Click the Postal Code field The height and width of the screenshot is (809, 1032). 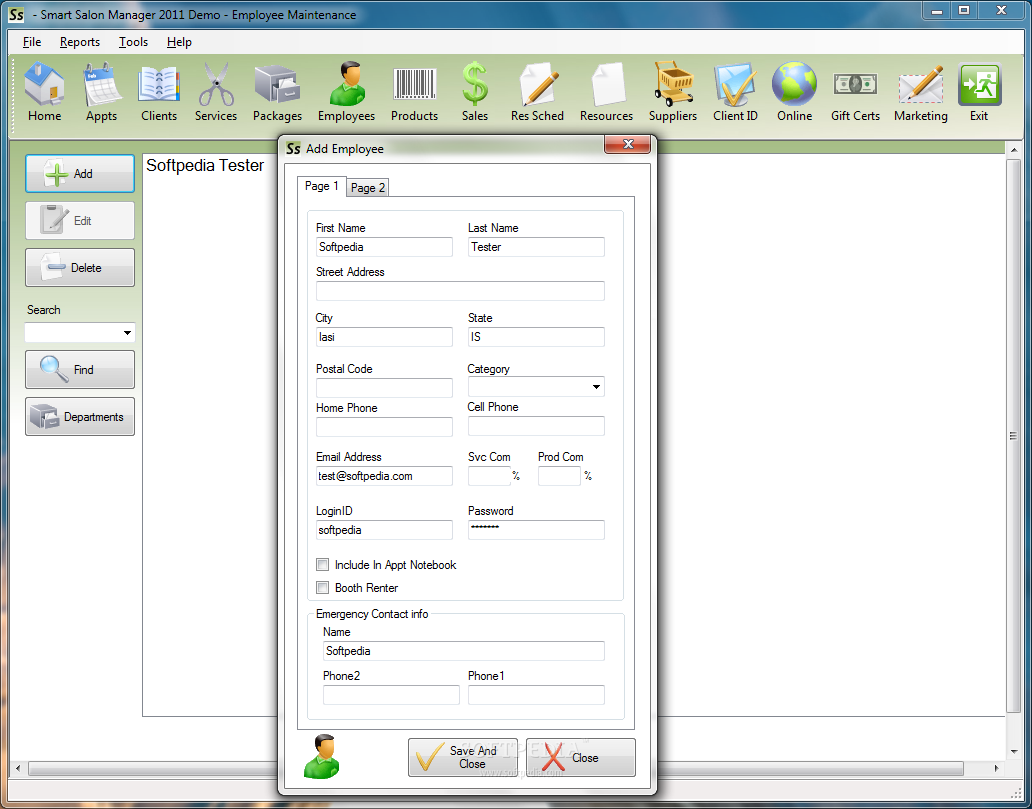coord(384,388)
